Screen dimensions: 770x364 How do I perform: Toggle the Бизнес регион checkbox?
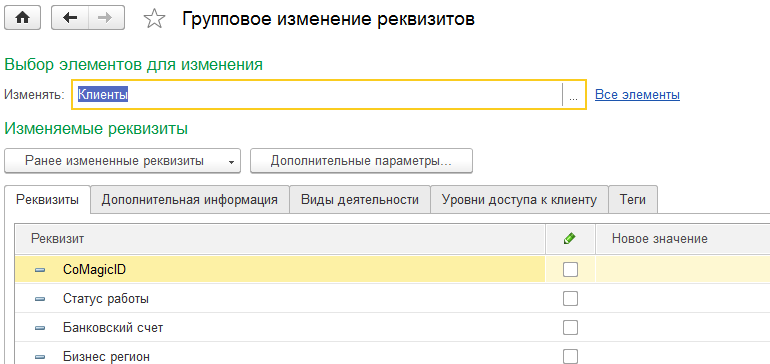point(570,356)
